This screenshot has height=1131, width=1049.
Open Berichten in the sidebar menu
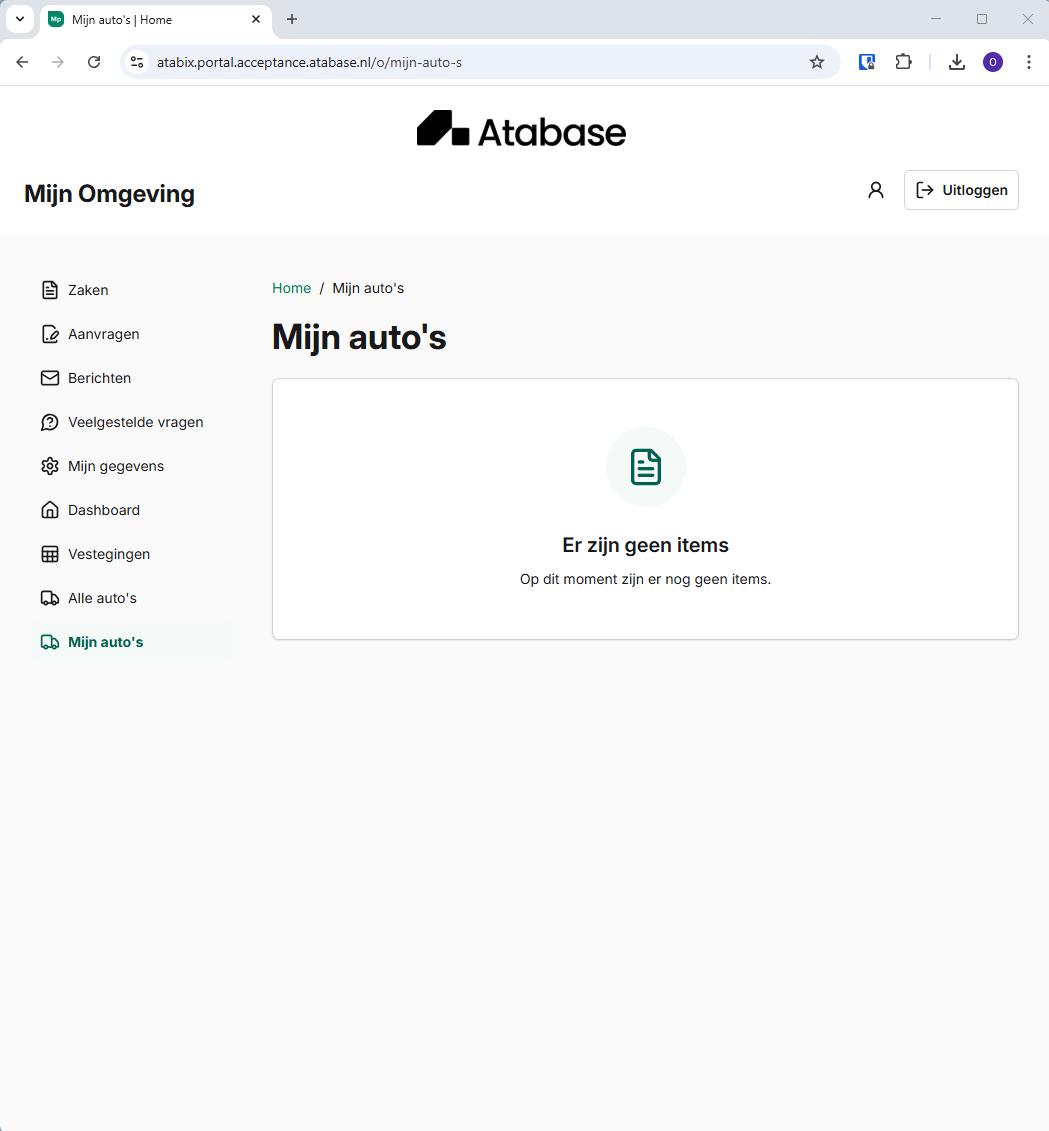132,378
